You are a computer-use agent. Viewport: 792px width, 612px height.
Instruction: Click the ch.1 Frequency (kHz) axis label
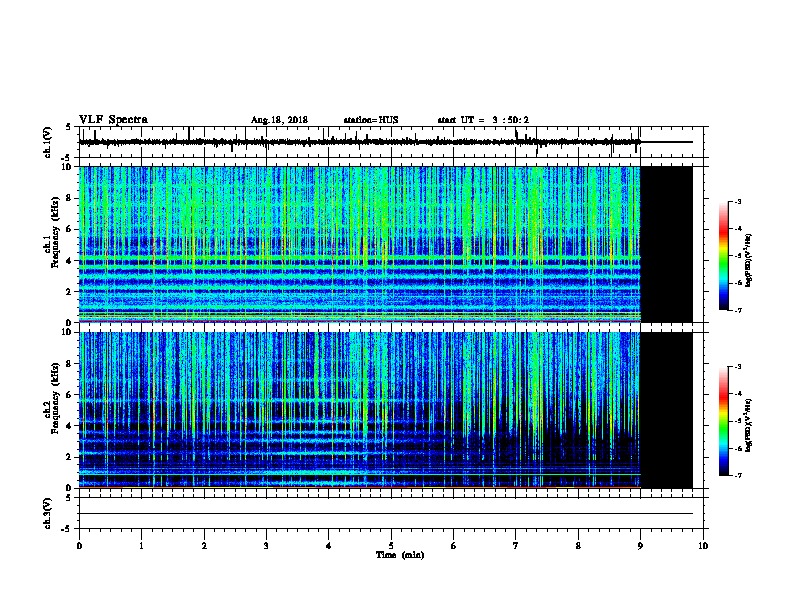coord(52,232)
